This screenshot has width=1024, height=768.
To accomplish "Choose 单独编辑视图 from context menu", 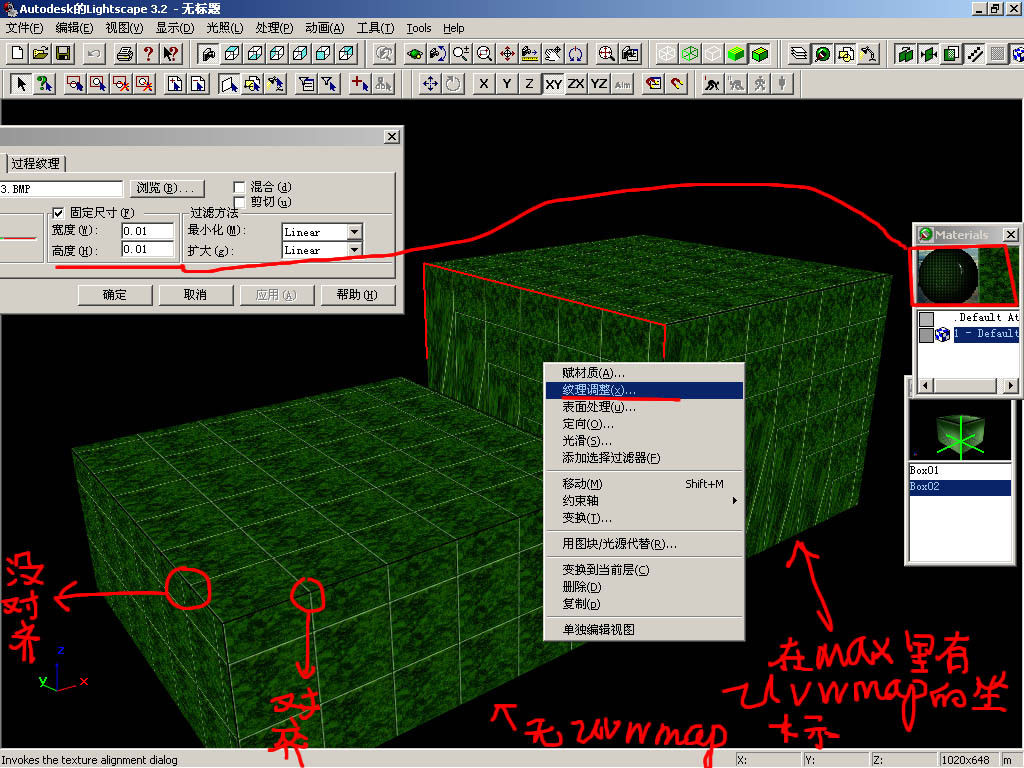I will 645,630.
